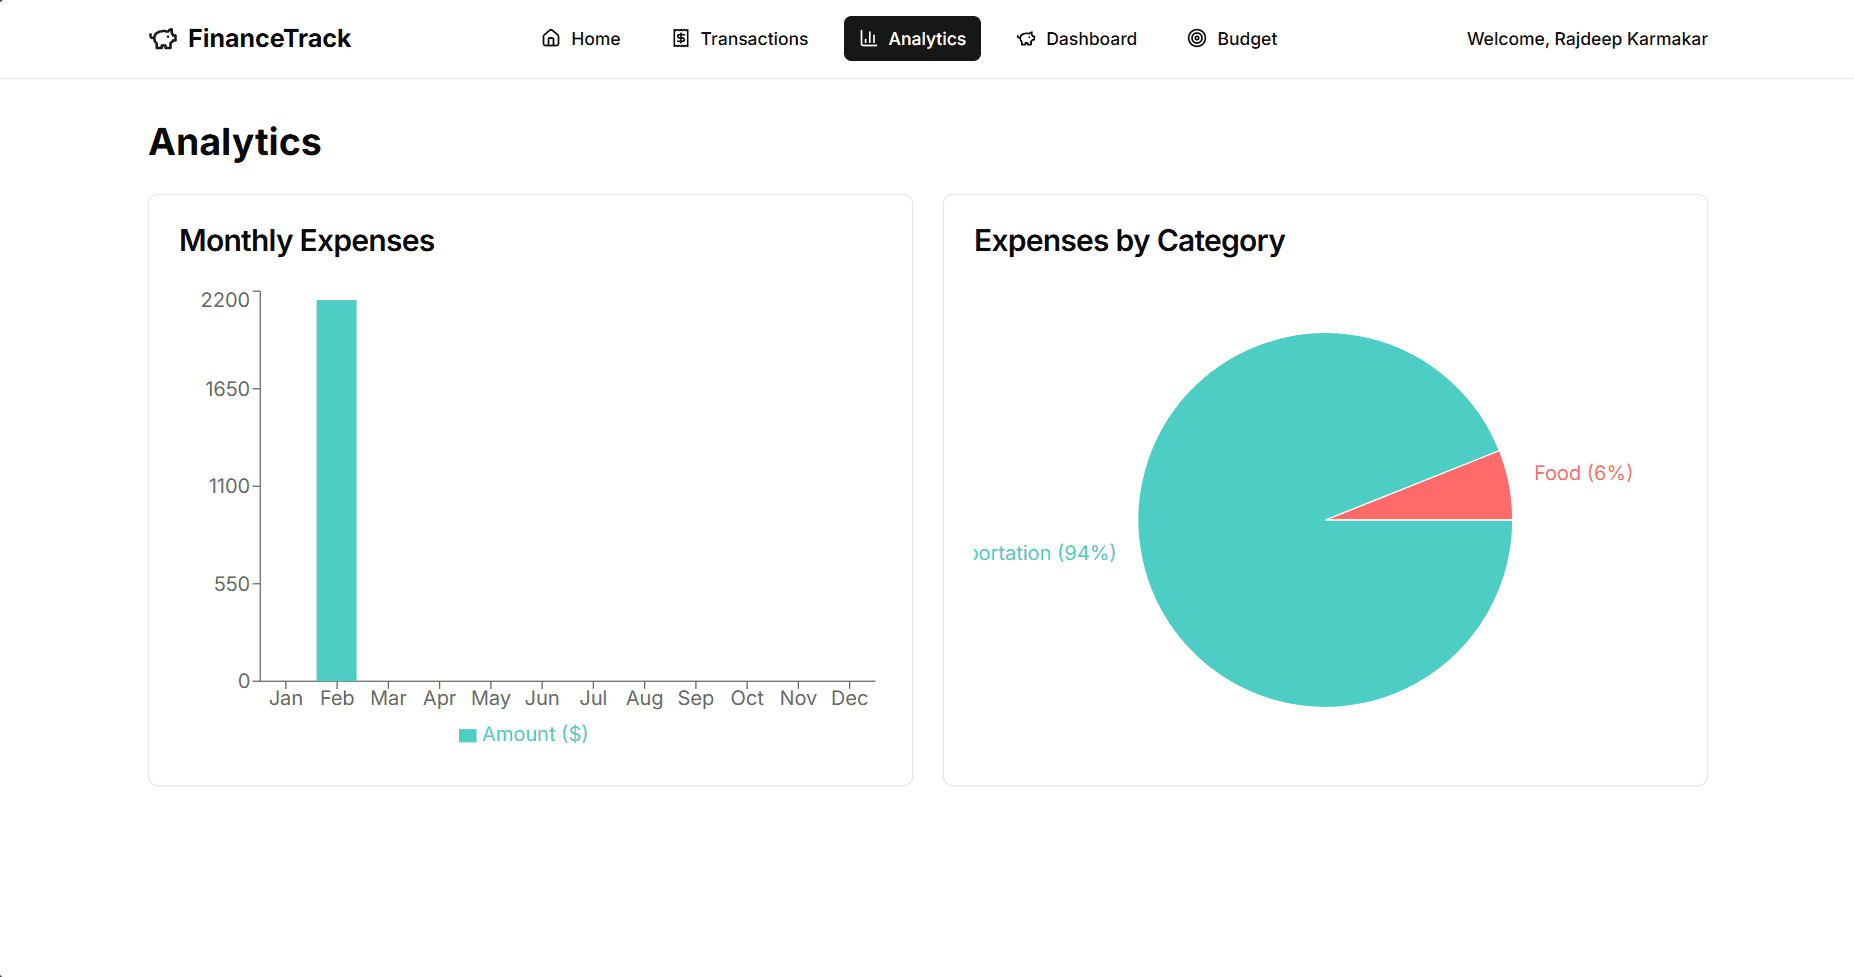Click the teal square in chart legend

tap(467, 734)
